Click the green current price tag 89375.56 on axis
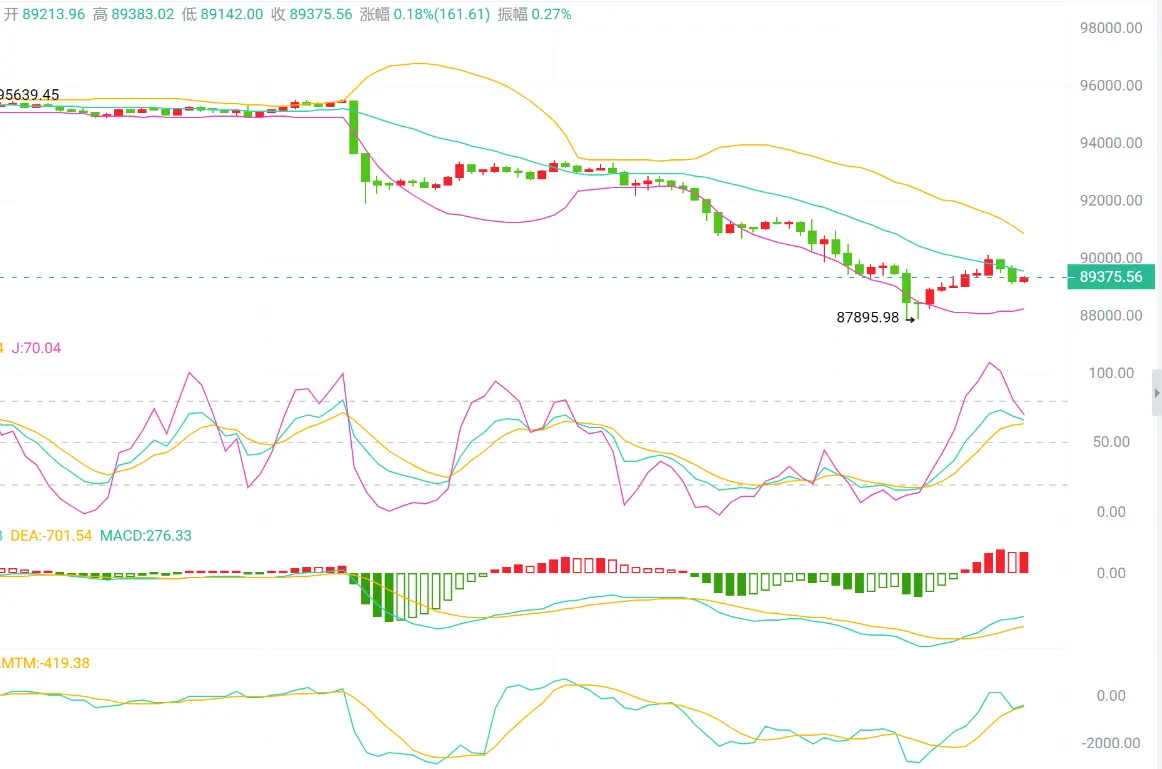The height and width of the screenshot is (769, 1162). tap(1110, 277)
